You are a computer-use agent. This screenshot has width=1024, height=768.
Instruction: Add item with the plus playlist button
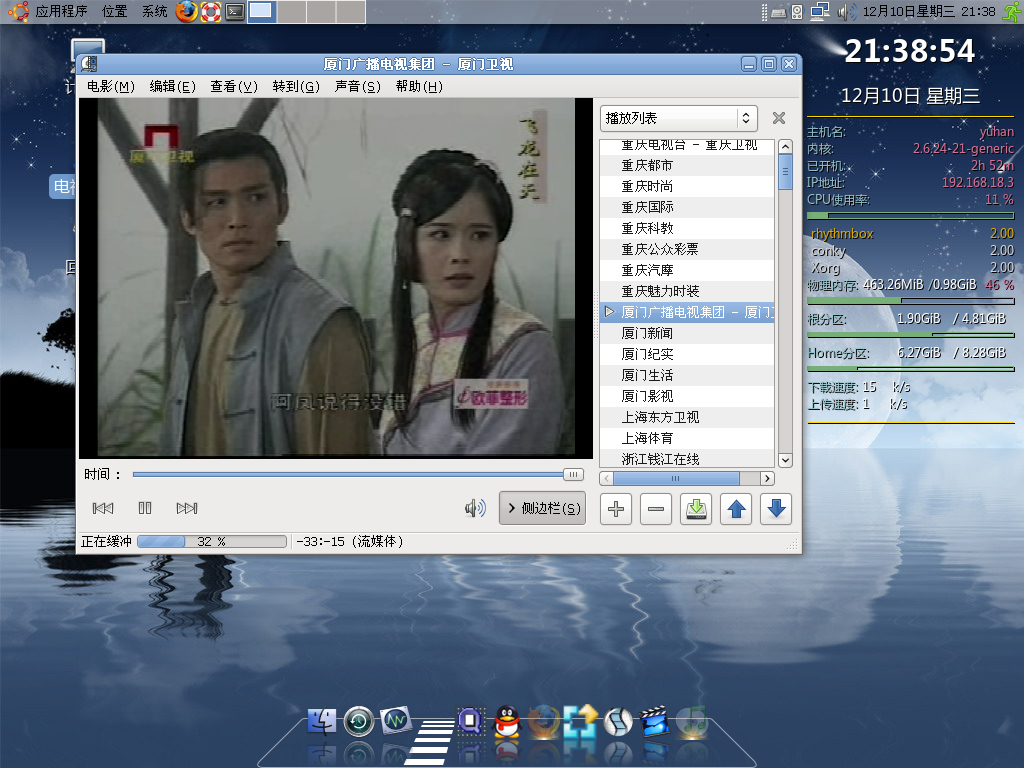[x=615, y=509]
